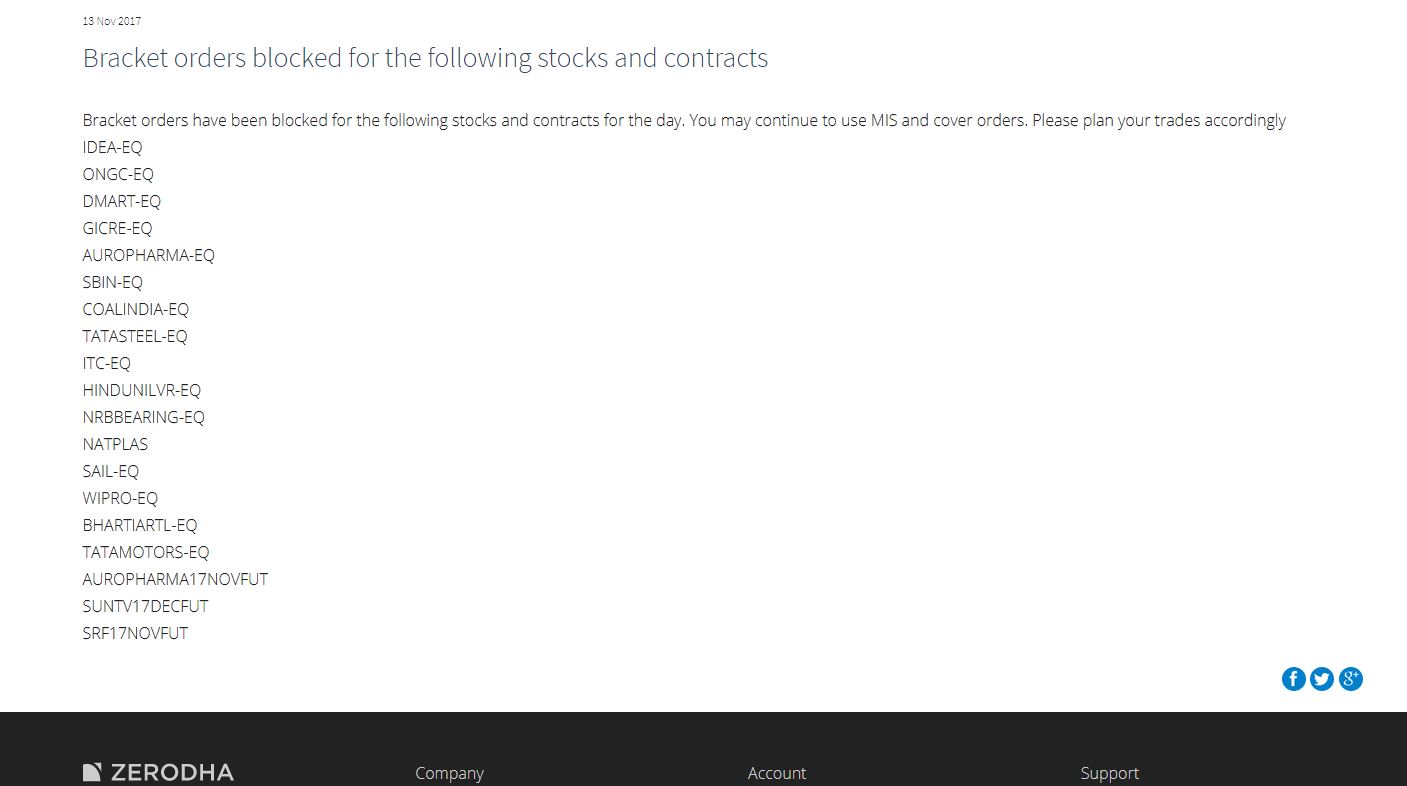
Task: Click the SUNTV17DECFUT contract line
Action: [x=146, y=606]
